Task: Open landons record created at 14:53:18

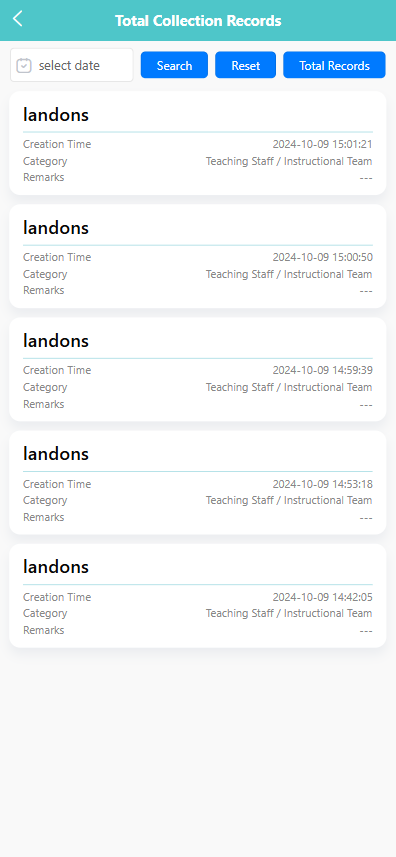Action: tap(198, 483)
